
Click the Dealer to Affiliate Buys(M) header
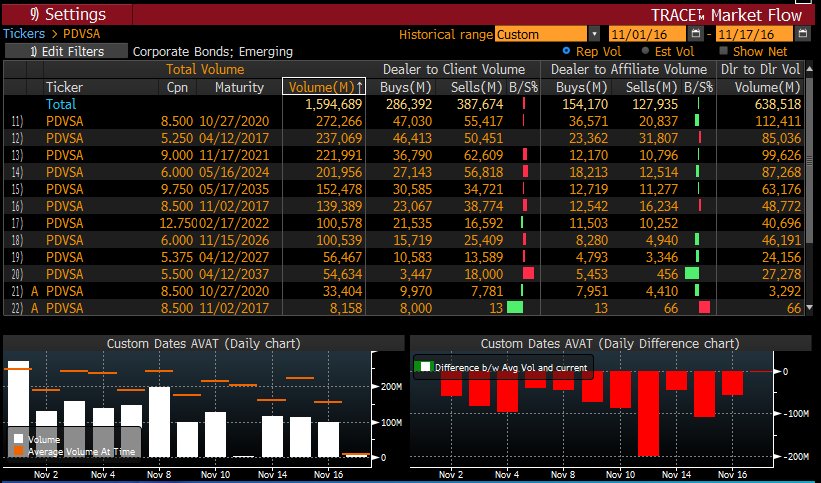(581, 87)
